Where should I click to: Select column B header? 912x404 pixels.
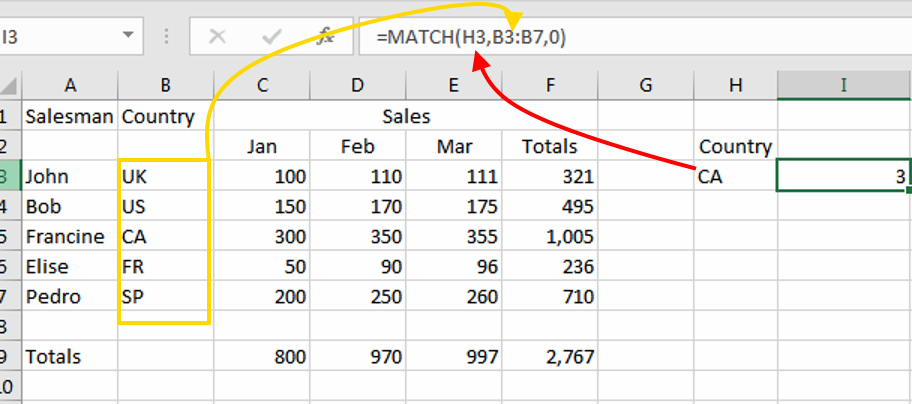pyautogui.click(x=165, y=86)
